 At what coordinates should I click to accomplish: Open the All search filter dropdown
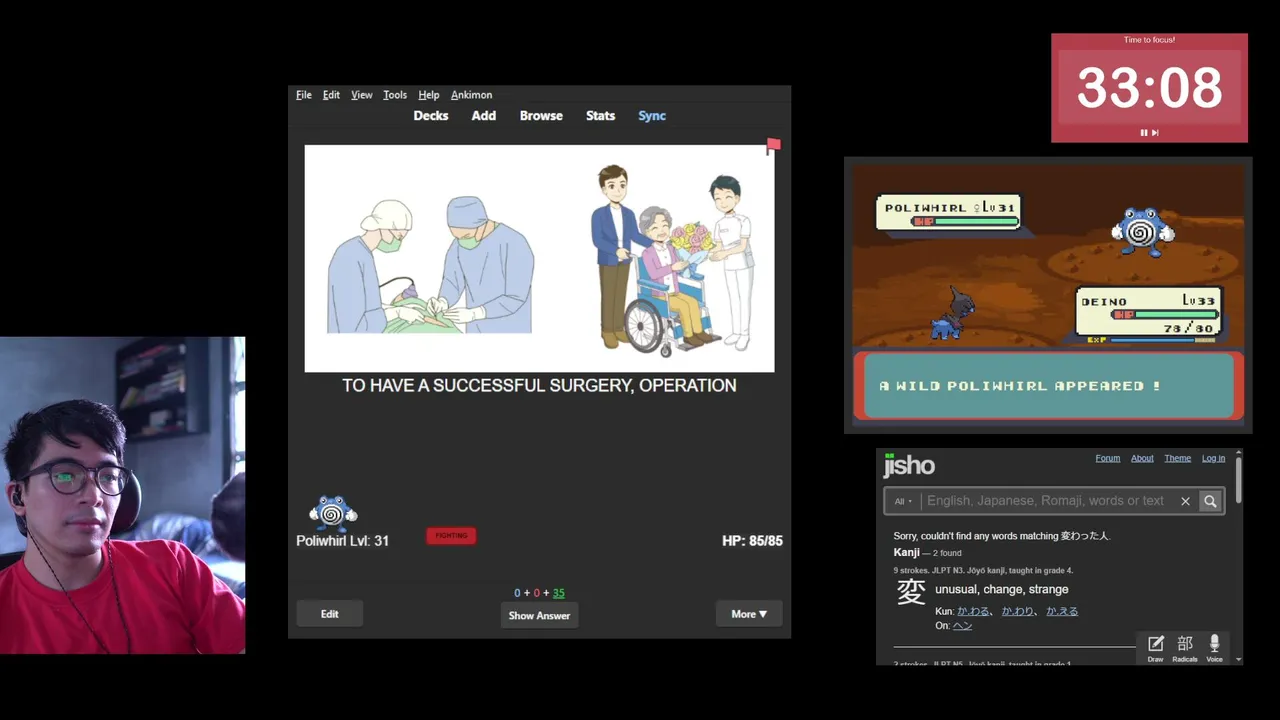[x=903, y=501]
